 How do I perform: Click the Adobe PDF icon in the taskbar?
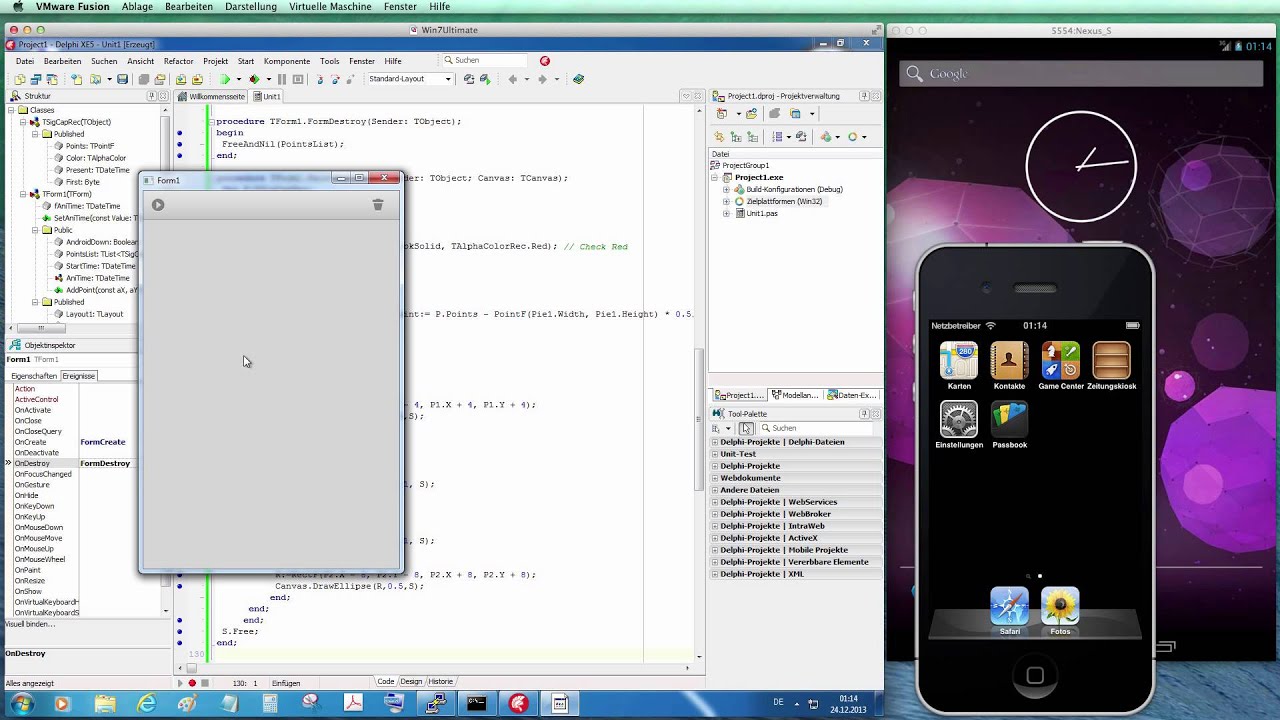[x=353, y=704]
